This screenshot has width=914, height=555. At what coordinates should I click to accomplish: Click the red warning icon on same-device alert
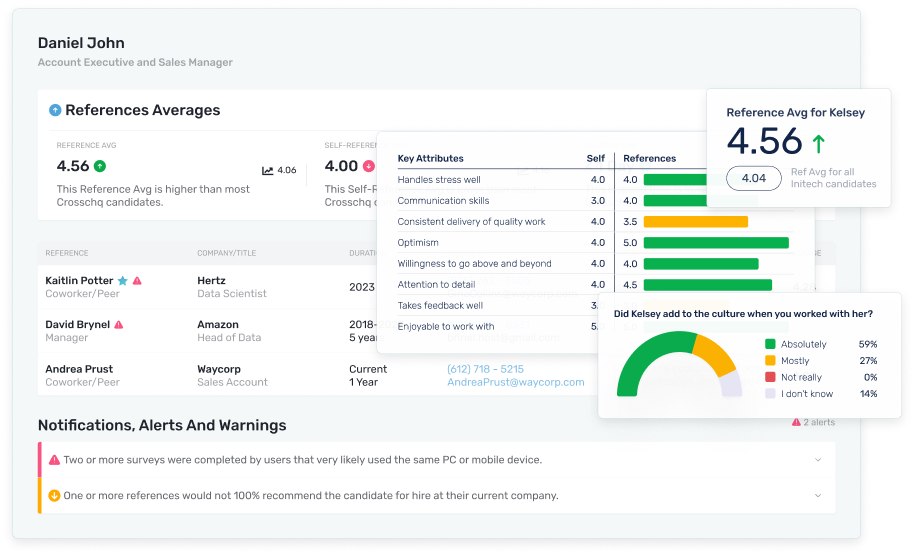tap(54, 460)
